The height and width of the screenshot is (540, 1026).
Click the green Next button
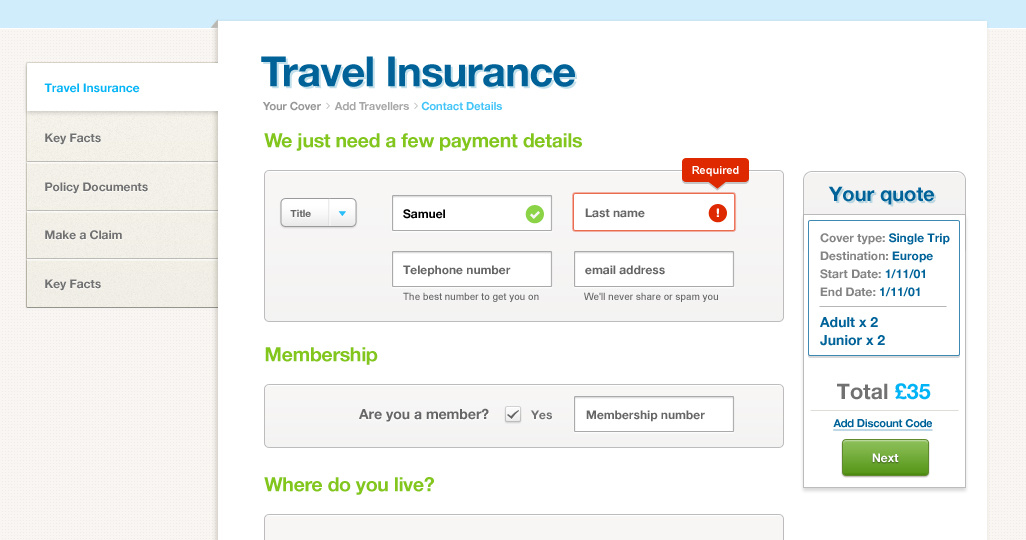click(885, 458)
